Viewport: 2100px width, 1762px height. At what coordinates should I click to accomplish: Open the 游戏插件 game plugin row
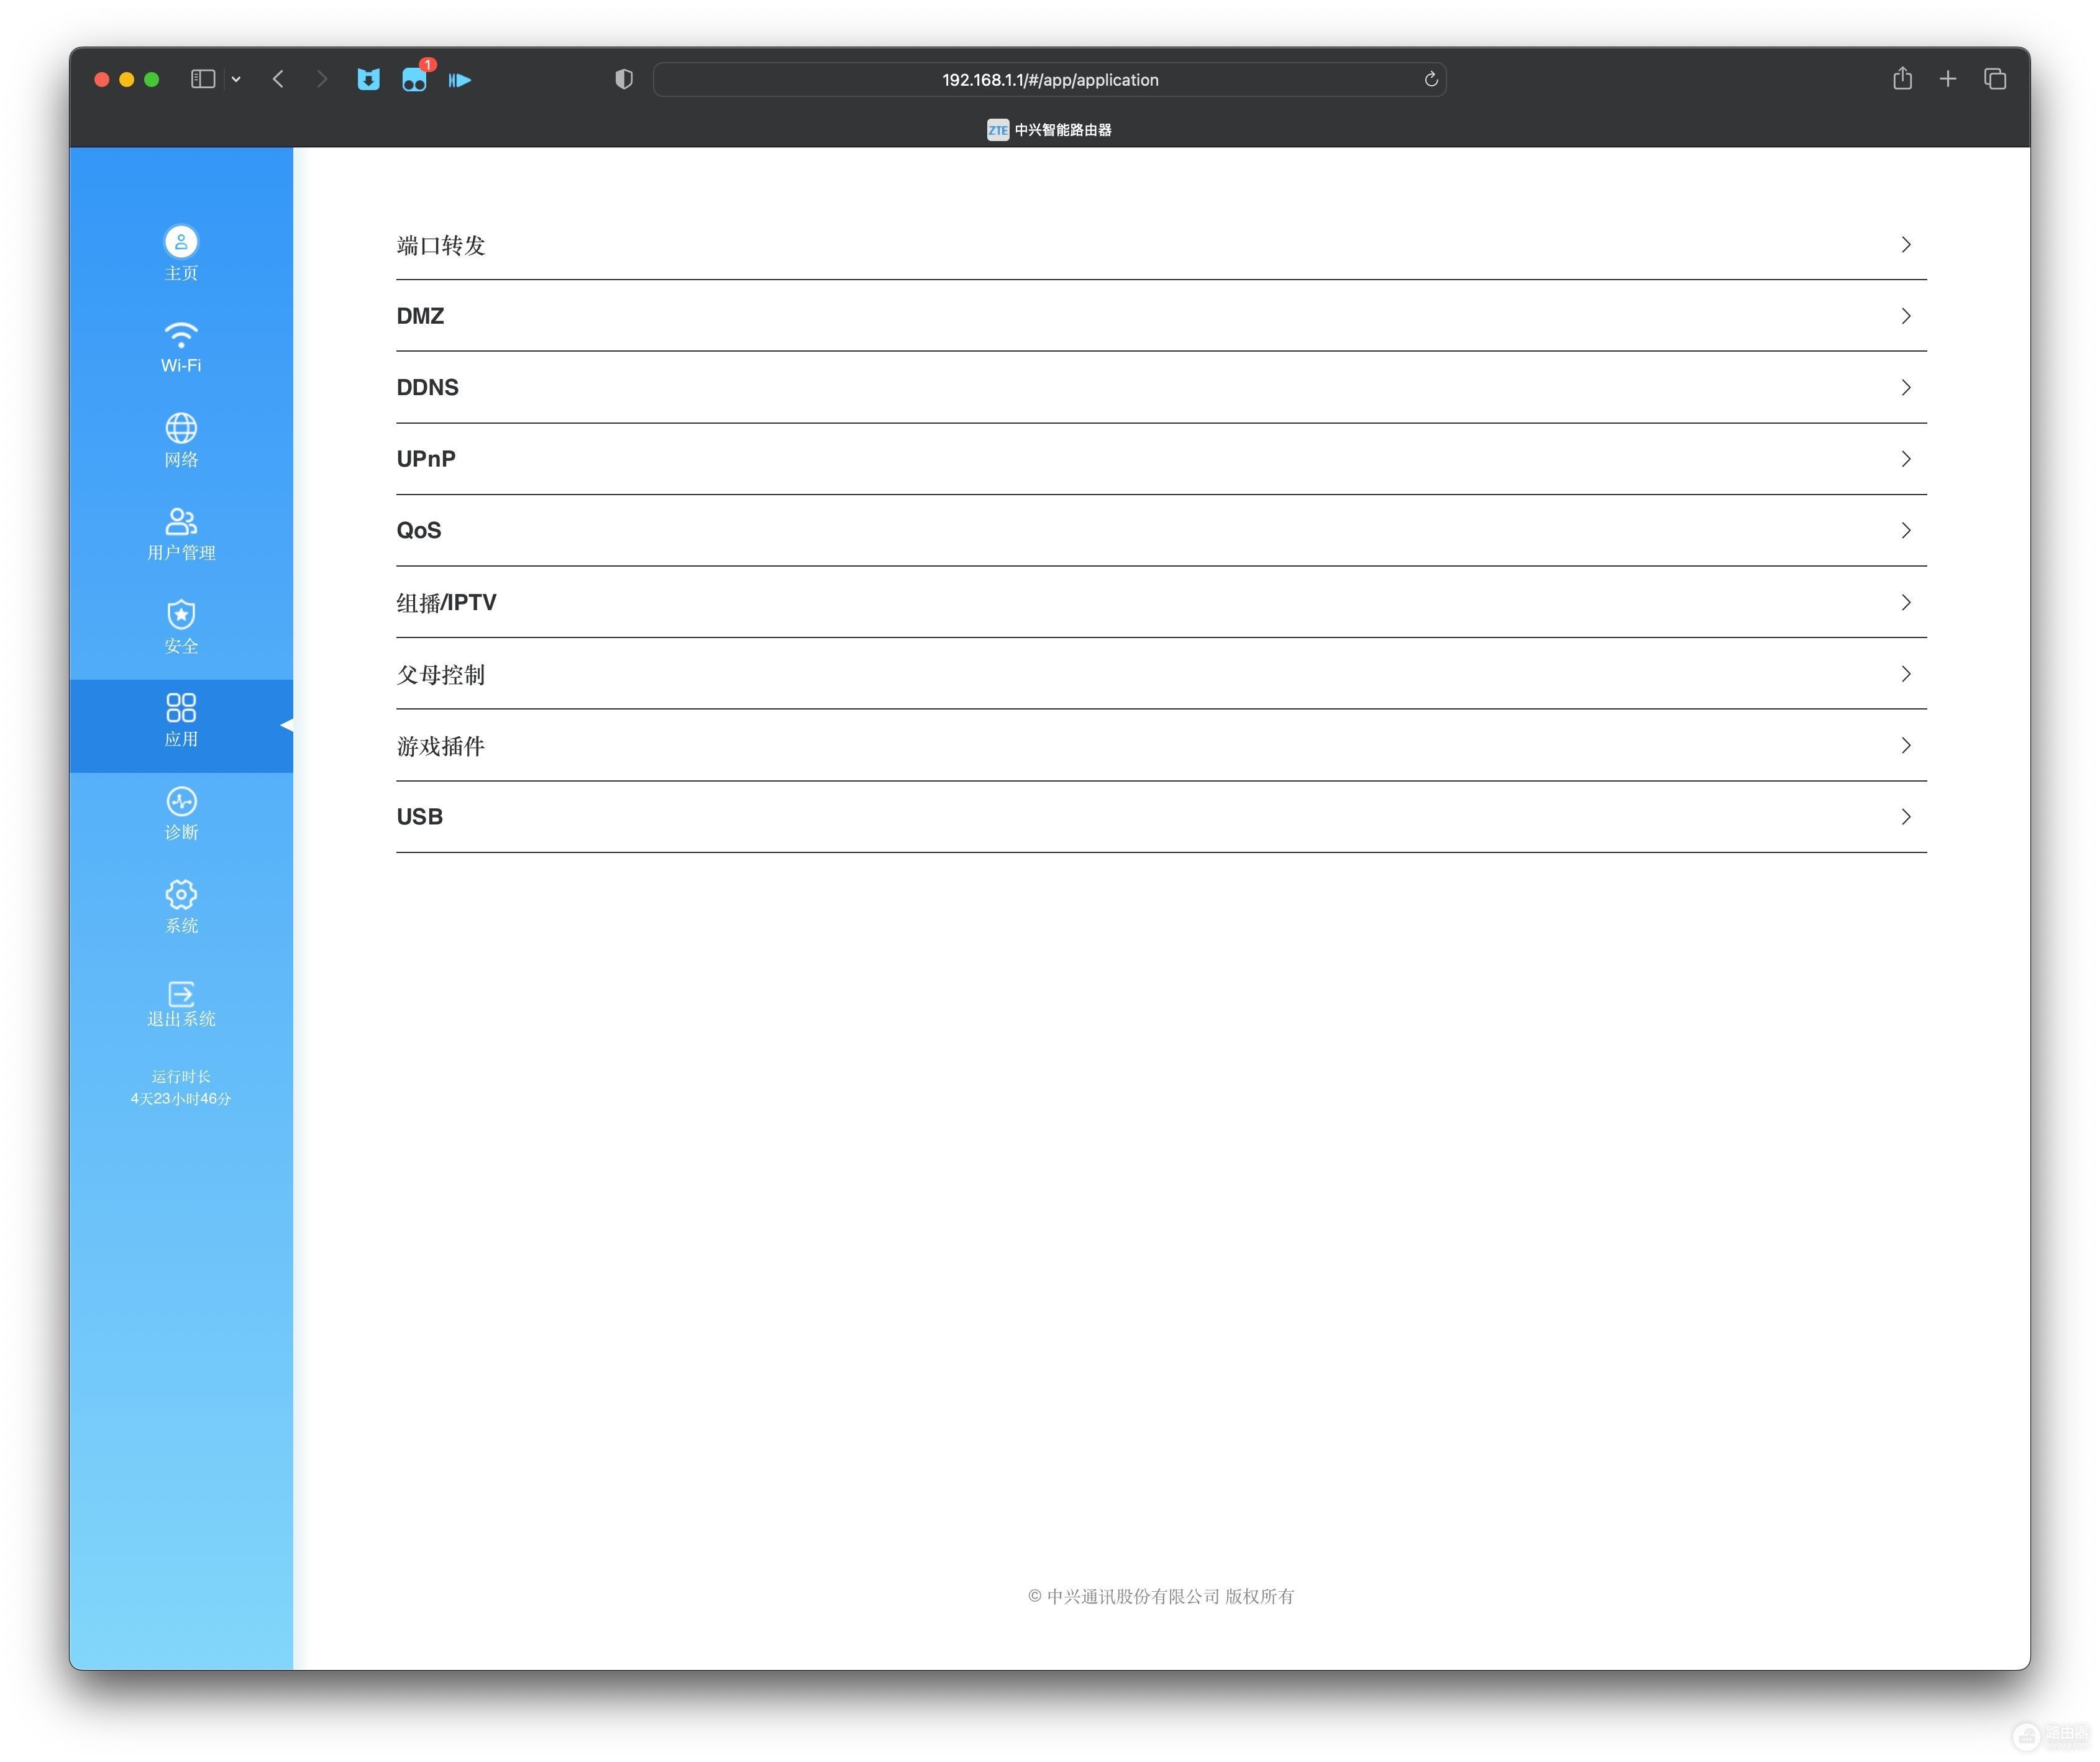(x=1161, y=745)
